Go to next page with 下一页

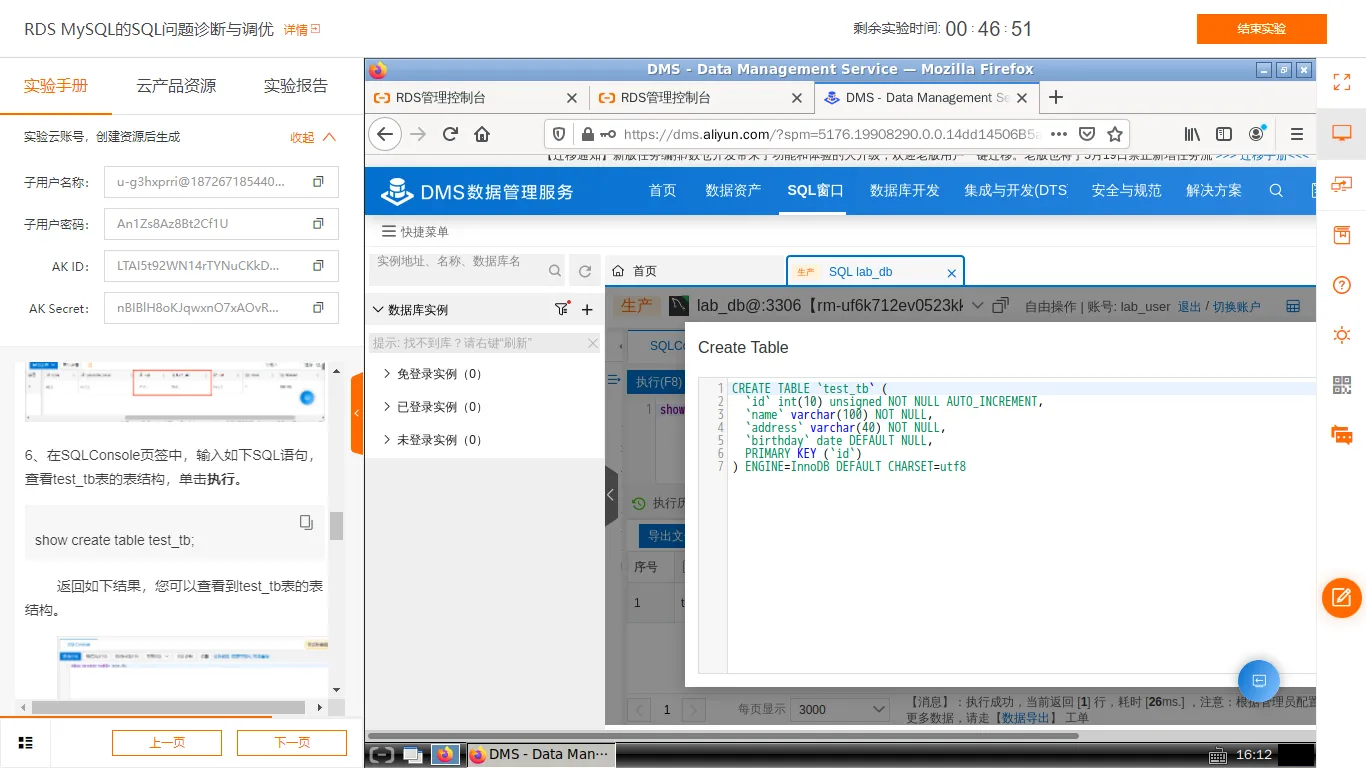pyautogui.click(x=292, y=742)
